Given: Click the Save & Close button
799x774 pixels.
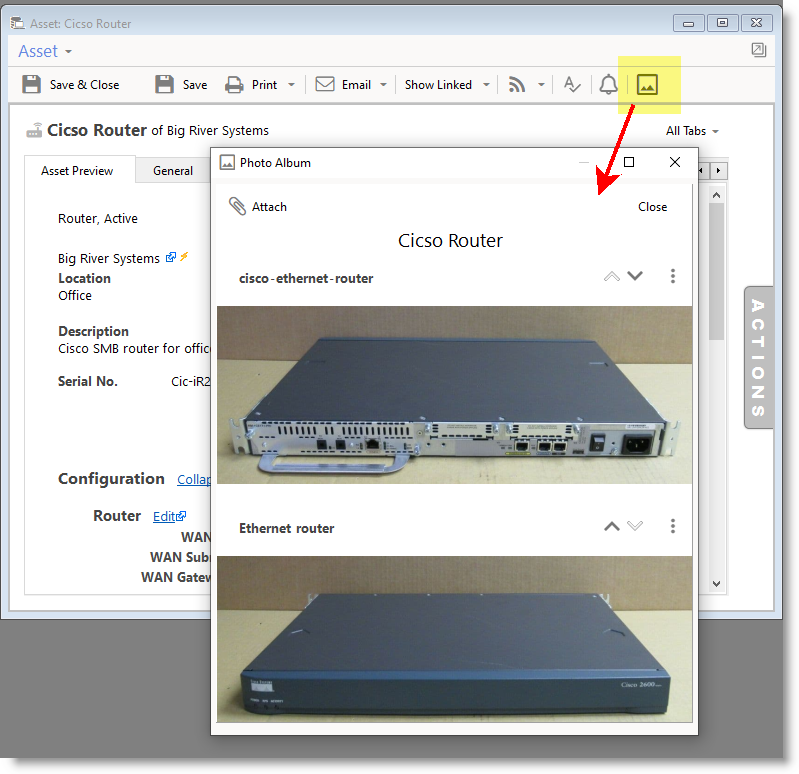Looking at the screenshot, I should tap(71, 85).
